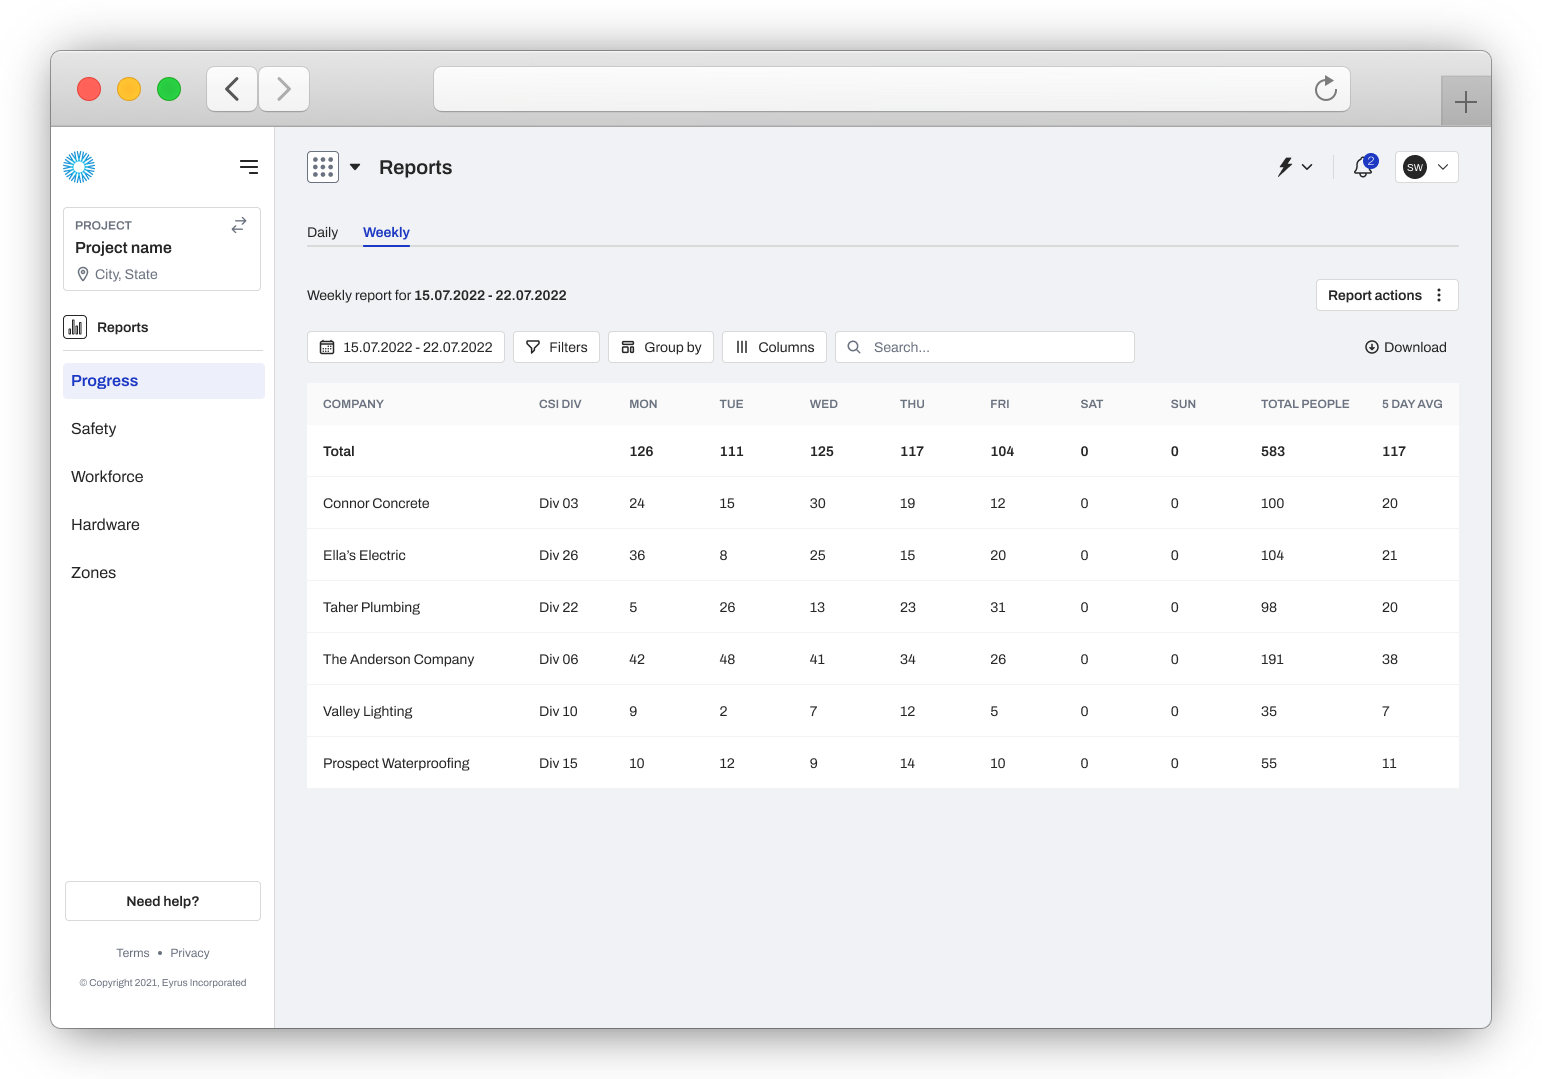Open the SW profile dropdown
1542x1079 pixels.
click(1426, 167)
